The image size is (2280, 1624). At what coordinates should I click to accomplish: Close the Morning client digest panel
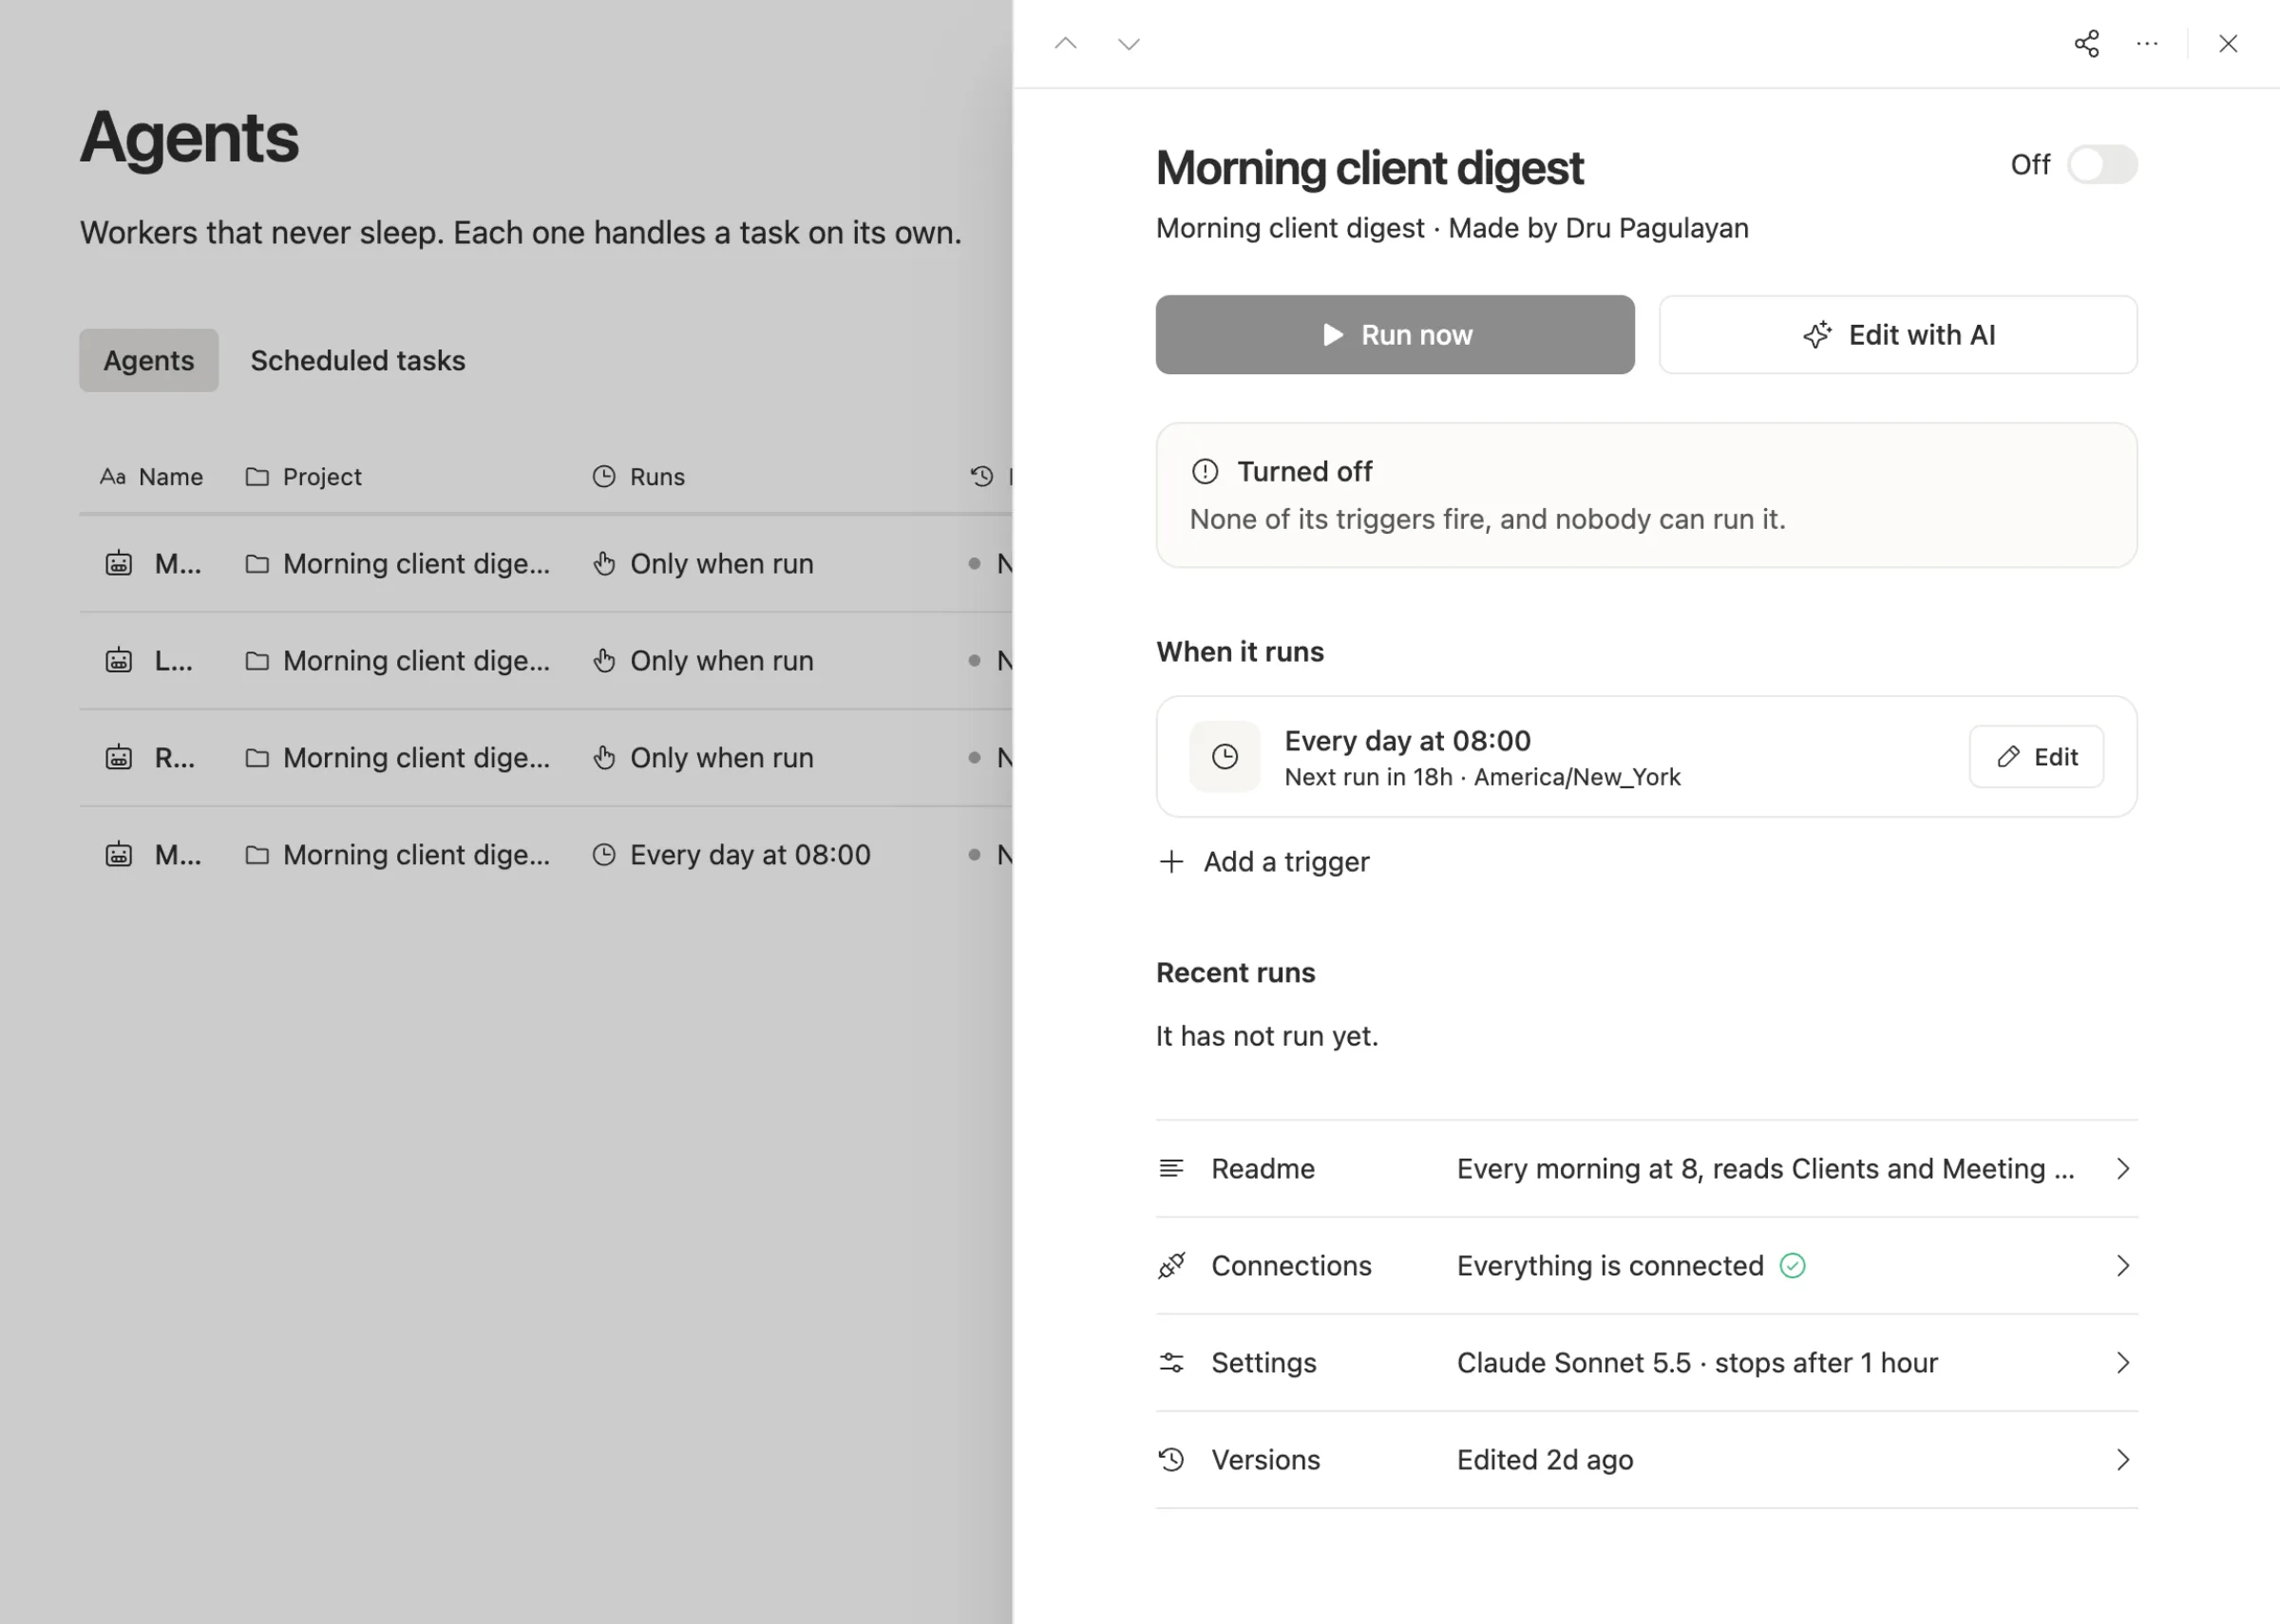[x=2228, y=44]
